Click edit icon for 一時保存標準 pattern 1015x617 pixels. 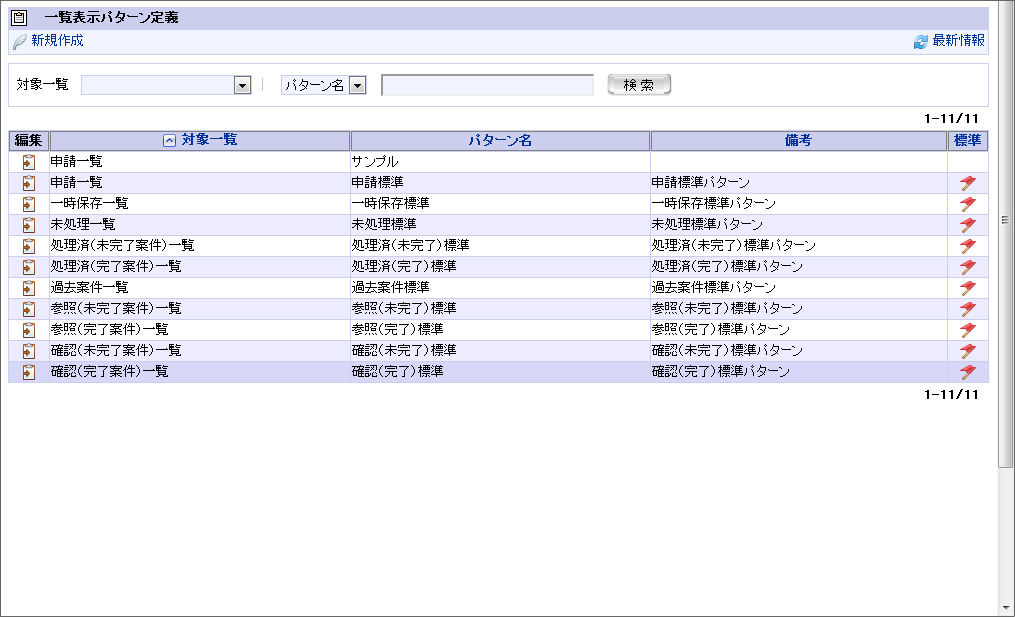(x=28, y=203)
